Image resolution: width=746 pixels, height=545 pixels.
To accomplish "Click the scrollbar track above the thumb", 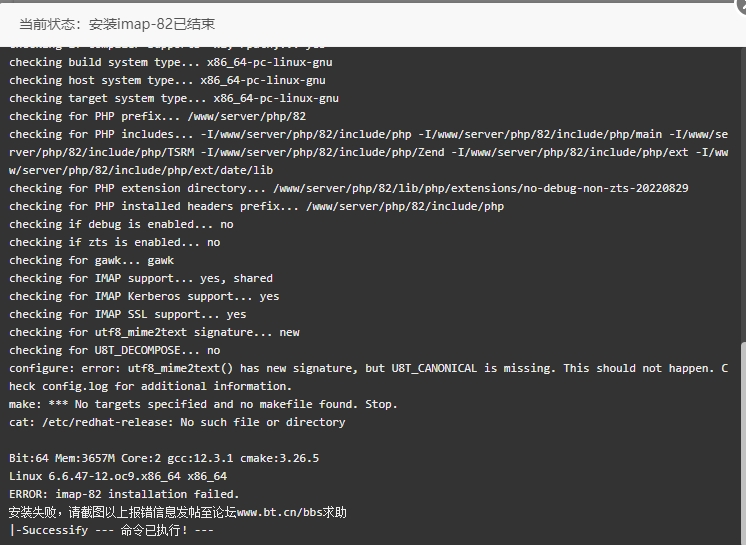I will (743, 194).
